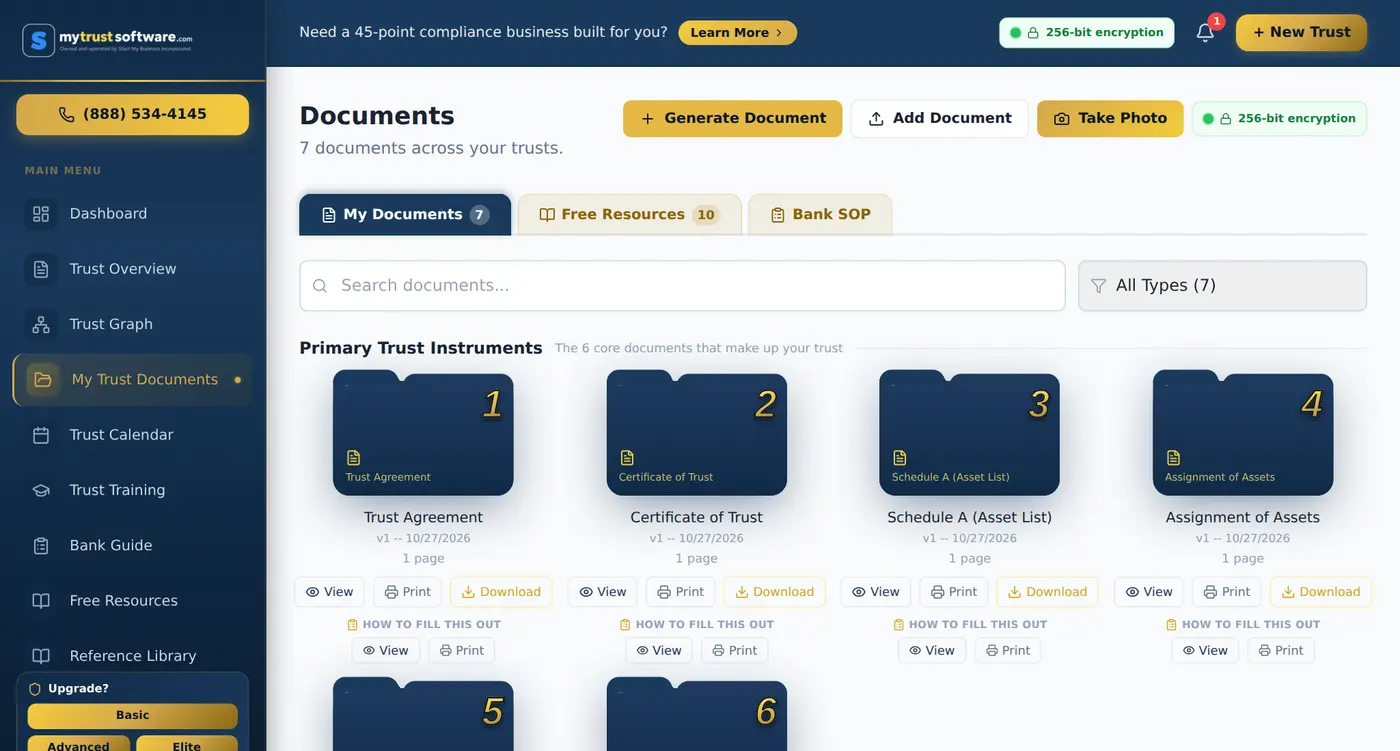Open the Certificate of Trust folder 2
Screen dimensions: 1400x751
click(696, 433)
